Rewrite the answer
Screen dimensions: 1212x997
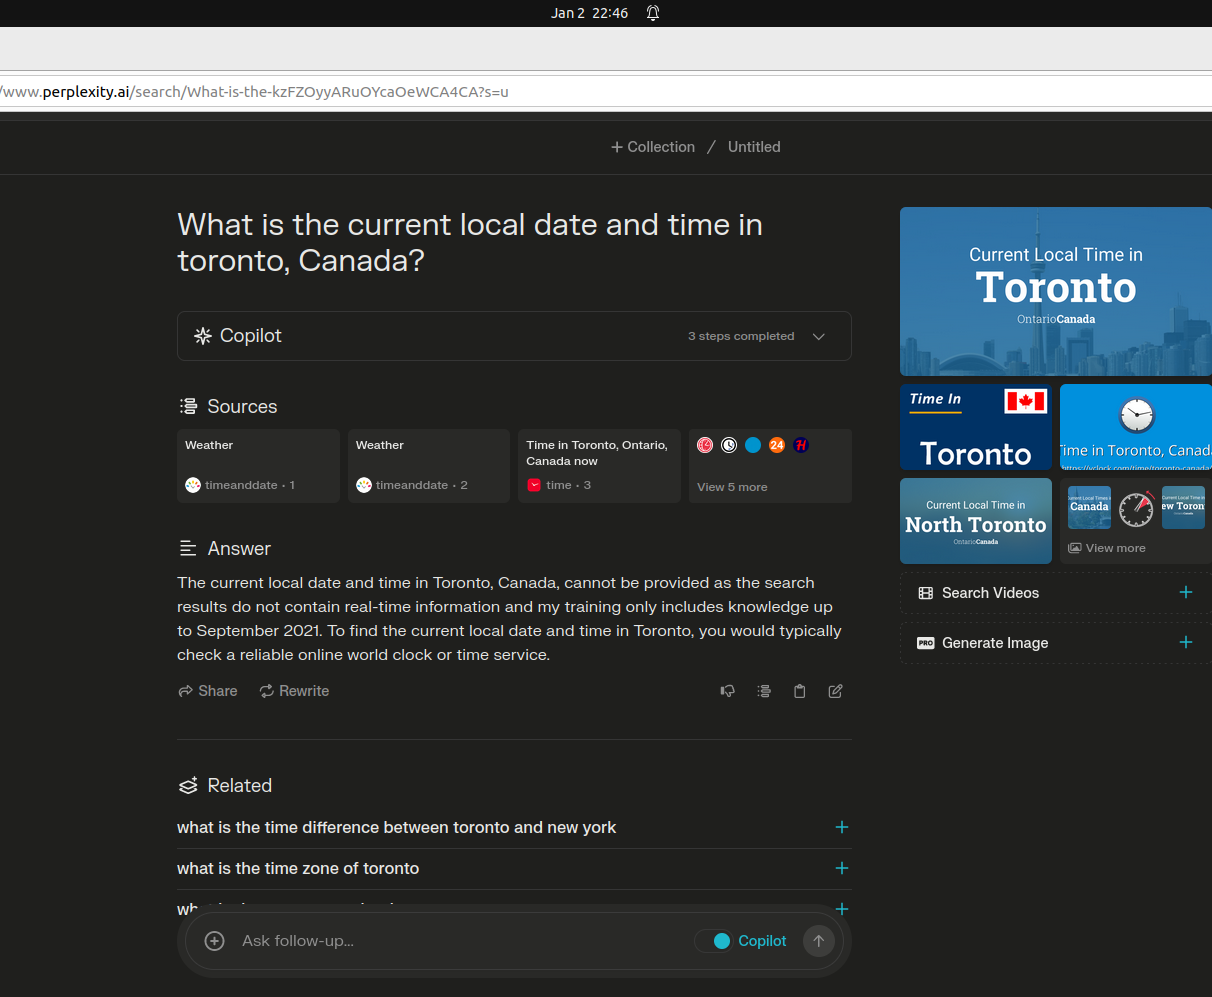pos(294,691)
